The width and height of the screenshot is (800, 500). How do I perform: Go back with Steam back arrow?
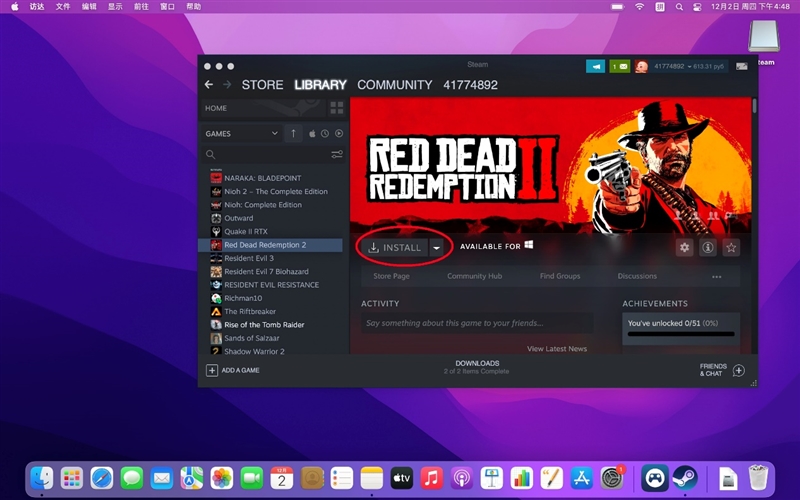coord(209,85)
